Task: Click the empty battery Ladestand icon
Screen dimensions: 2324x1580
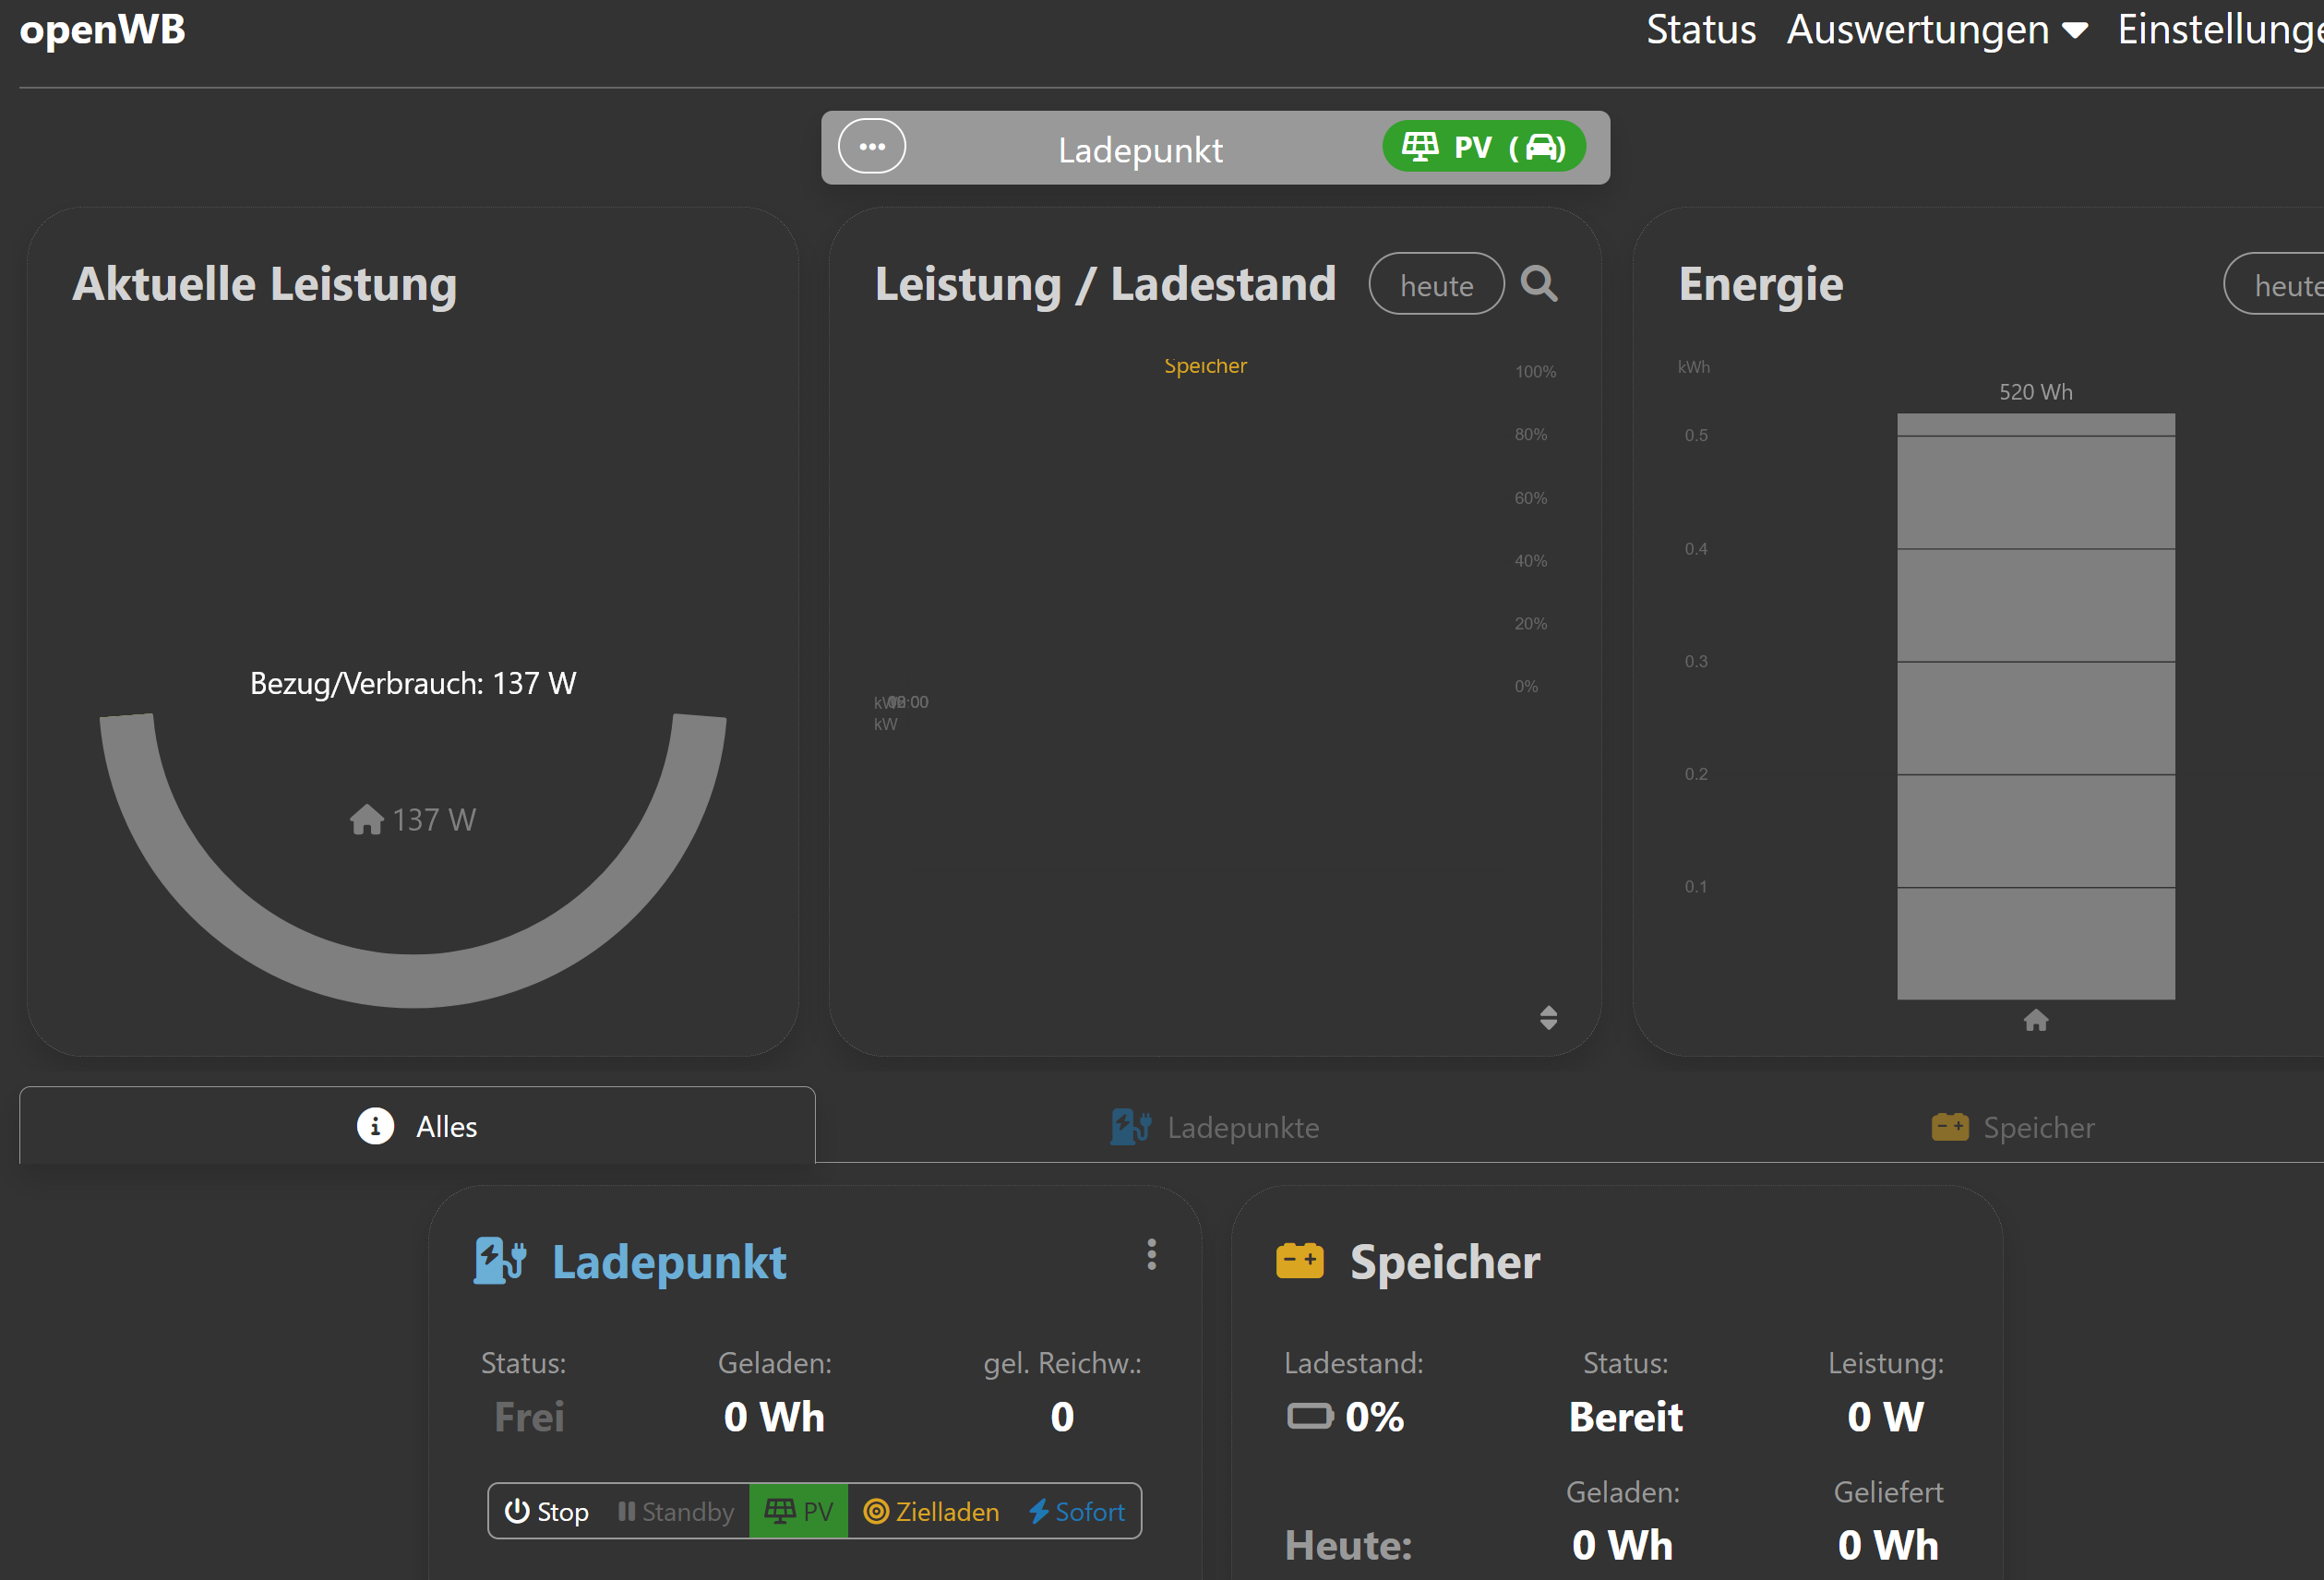Action: [1309, 1416]
